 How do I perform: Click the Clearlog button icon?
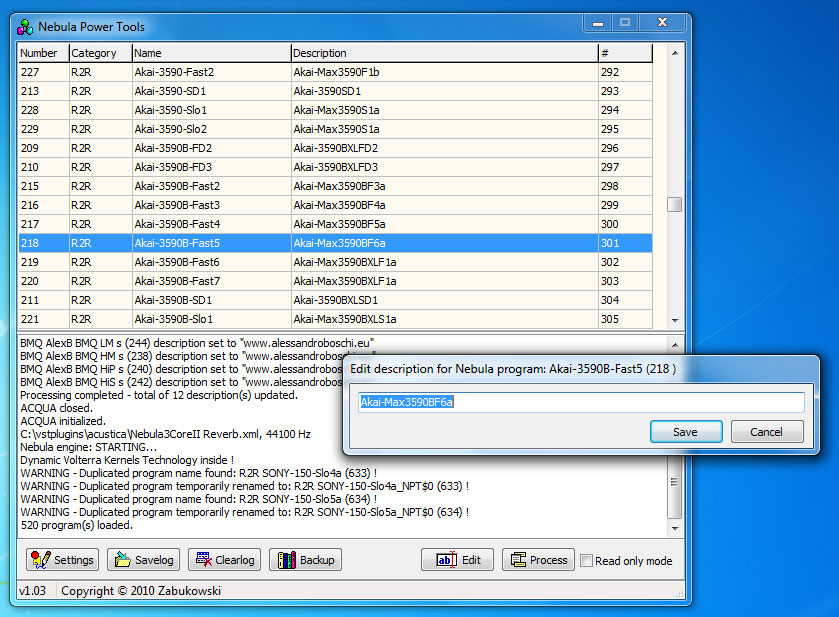click(x=201, y=560)
